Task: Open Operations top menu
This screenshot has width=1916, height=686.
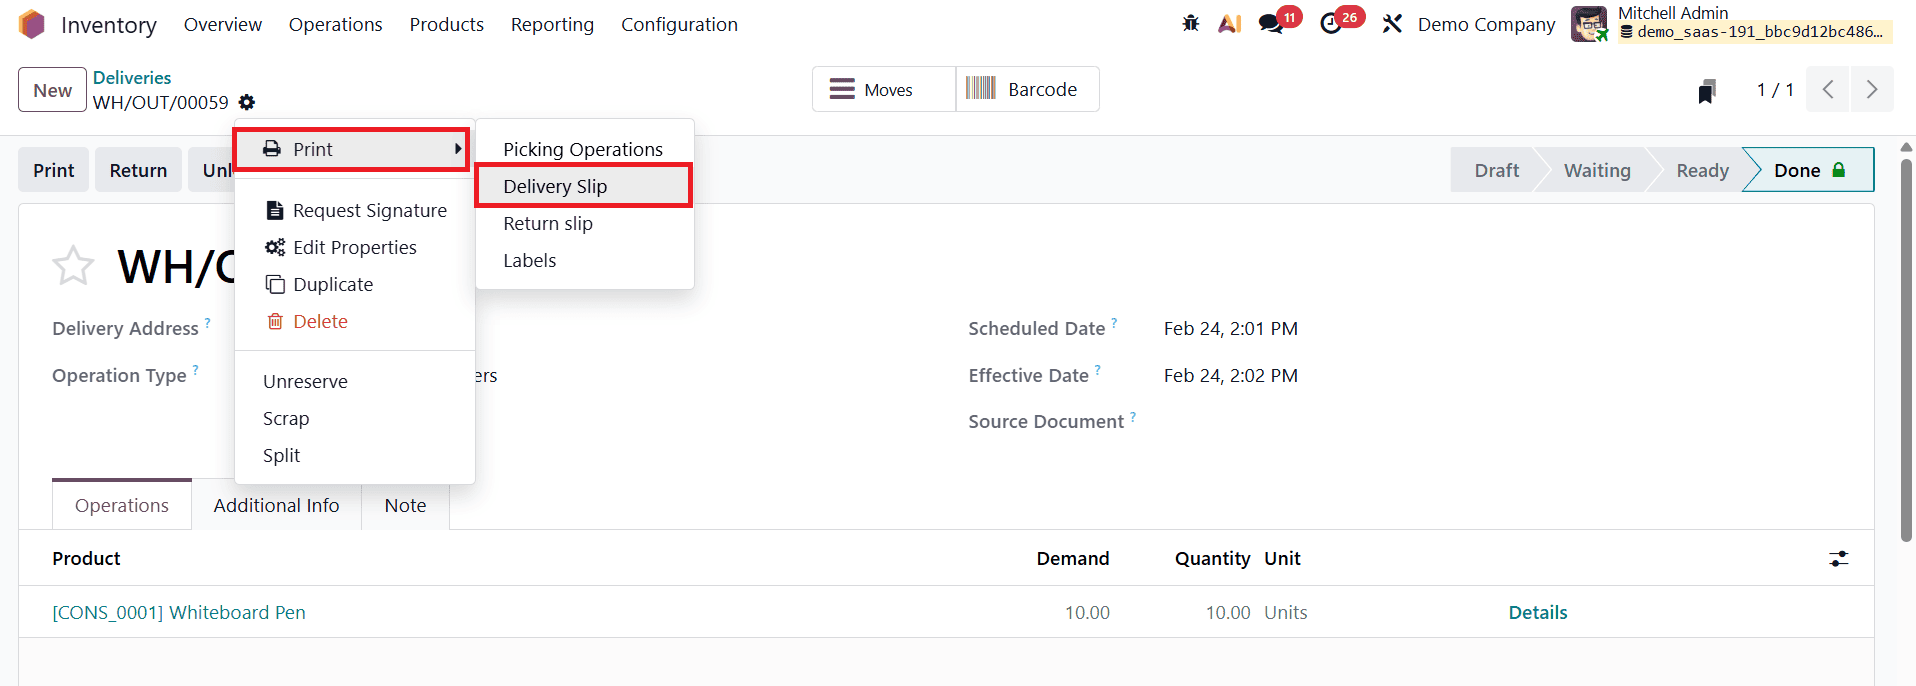Action: coord(336,24)
